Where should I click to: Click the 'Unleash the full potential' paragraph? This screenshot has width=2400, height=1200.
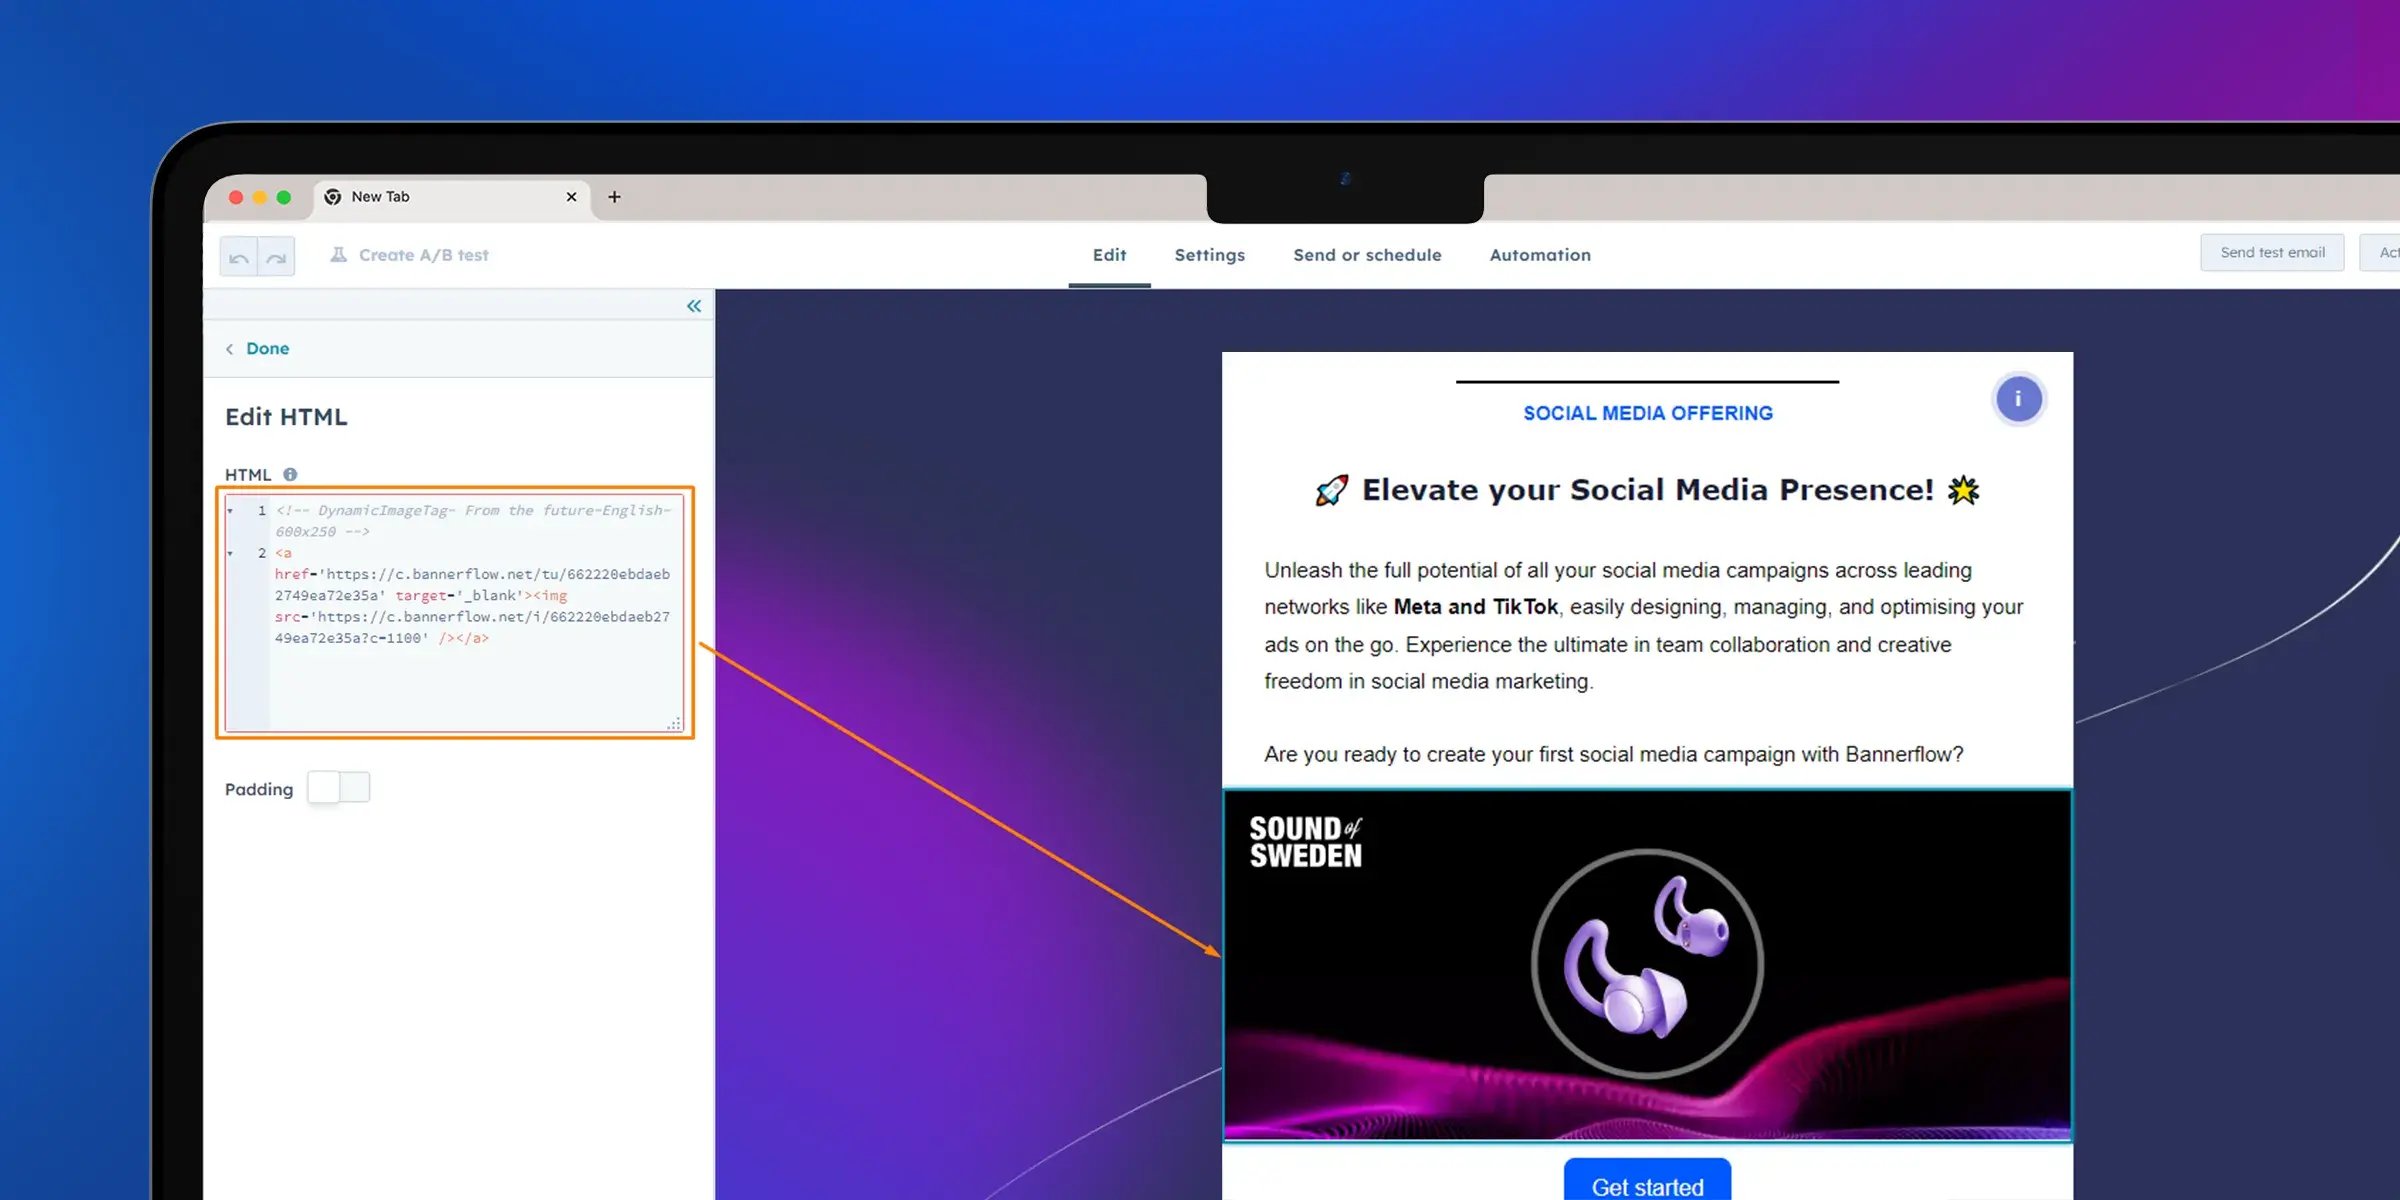1643,626
